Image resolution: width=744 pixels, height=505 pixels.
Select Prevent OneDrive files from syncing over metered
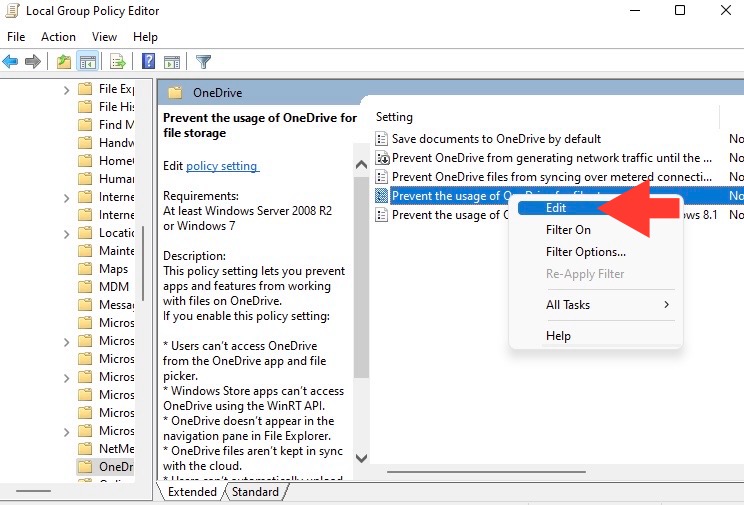click(x=551, y=177)
